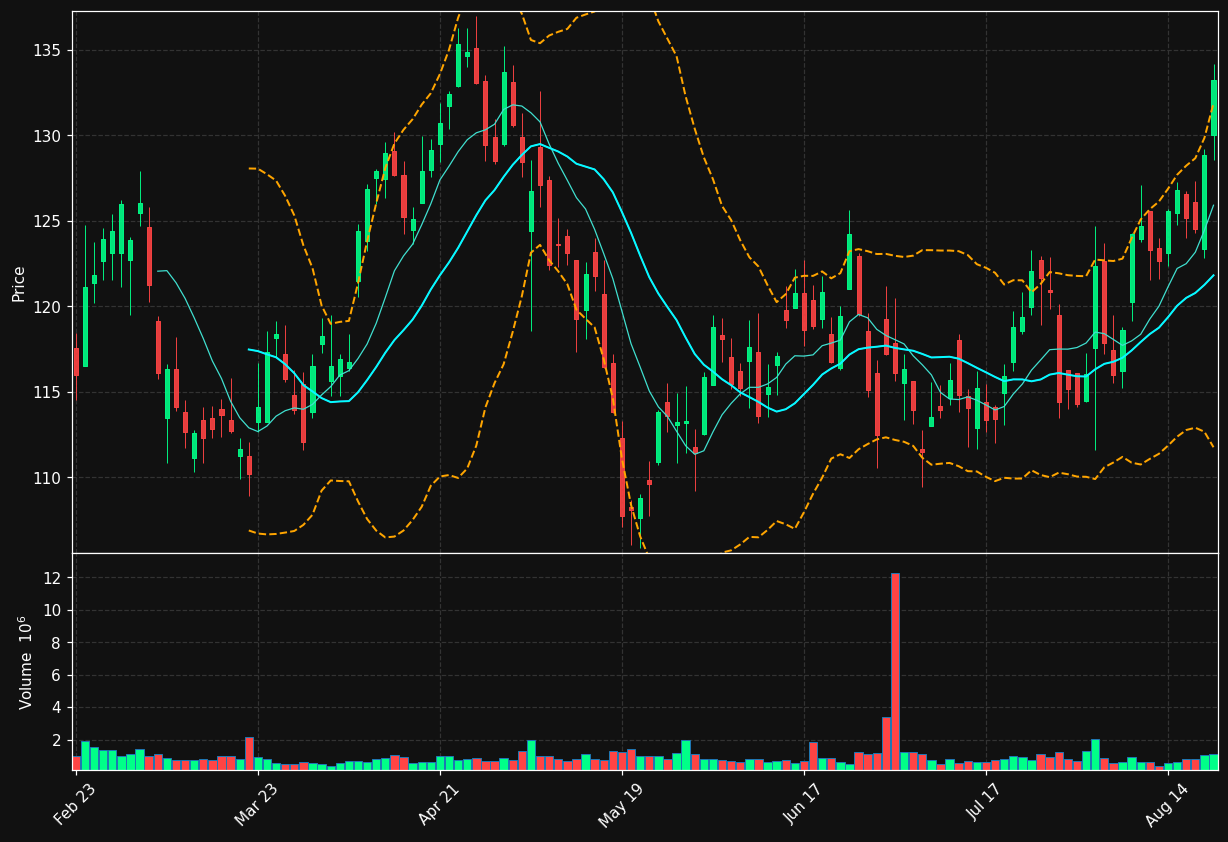Click the Price axis title
The width and height of the screenshot is (1228, 842).
(19, 283)
